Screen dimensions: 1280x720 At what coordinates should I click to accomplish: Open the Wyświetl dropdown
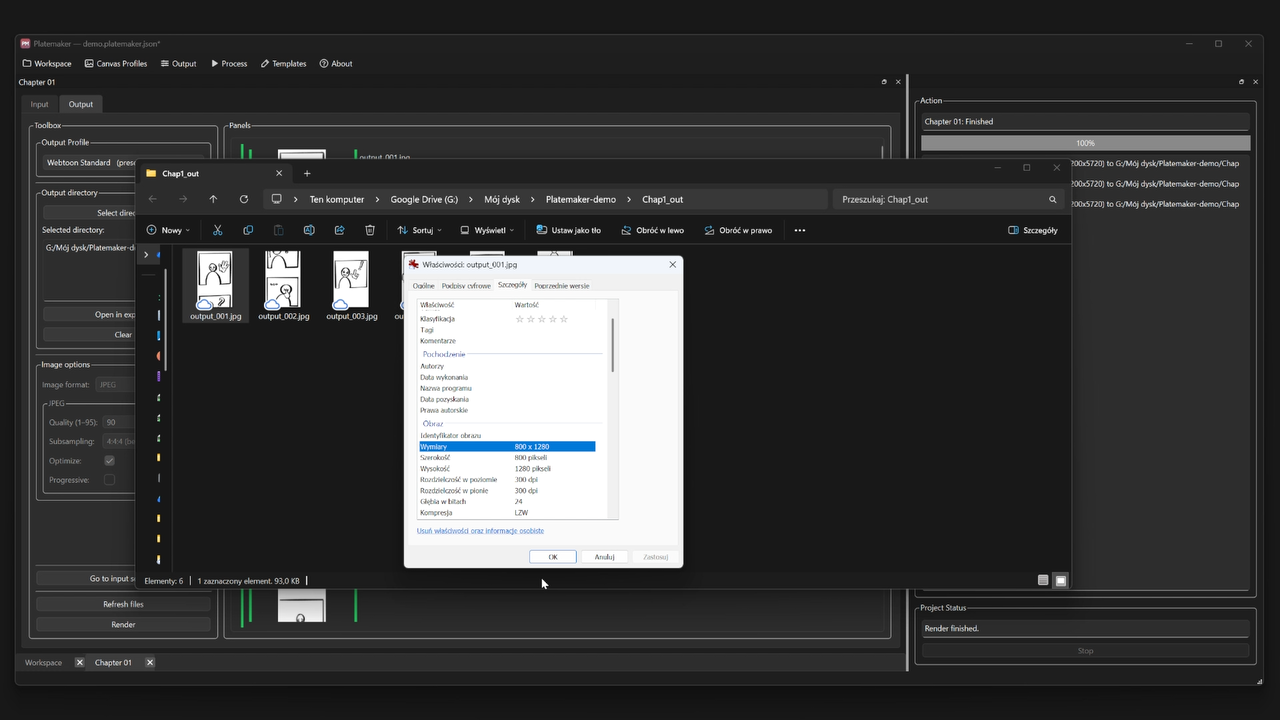(487, 230)
